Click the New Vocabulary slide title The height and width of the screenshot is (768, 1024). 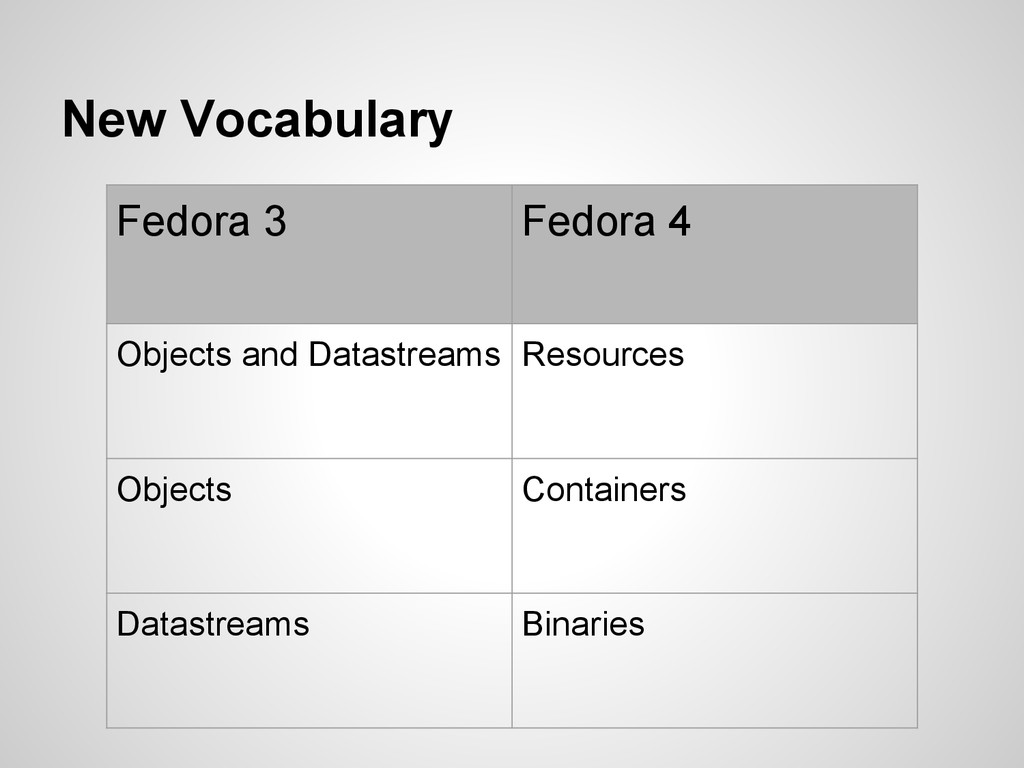[x=257, y=120]
